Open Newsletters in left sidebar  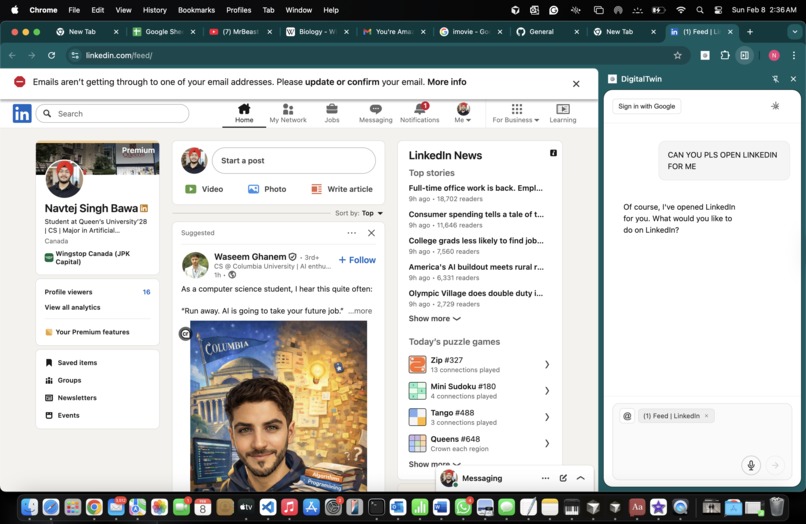[x=71, y=397]
